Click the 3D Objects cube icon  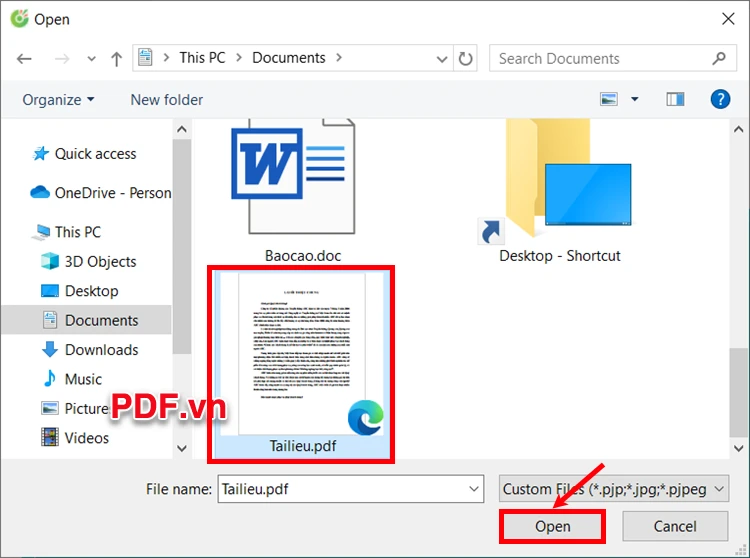pos(50,261)
